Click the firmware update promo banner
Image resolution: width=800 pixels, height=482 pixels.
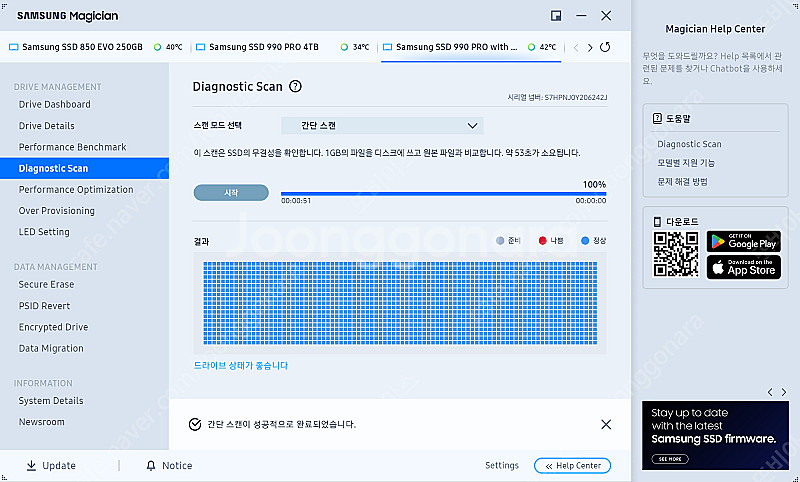click(x=715, y=436)
